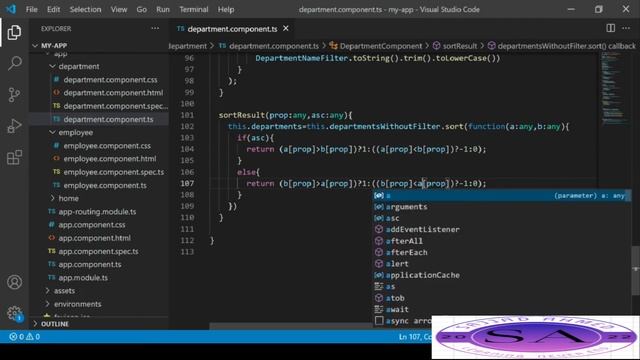Click errors and warnings status bar indicator
Image resolution: width=640 pixels, height=360 pixels.
(24, 337)
